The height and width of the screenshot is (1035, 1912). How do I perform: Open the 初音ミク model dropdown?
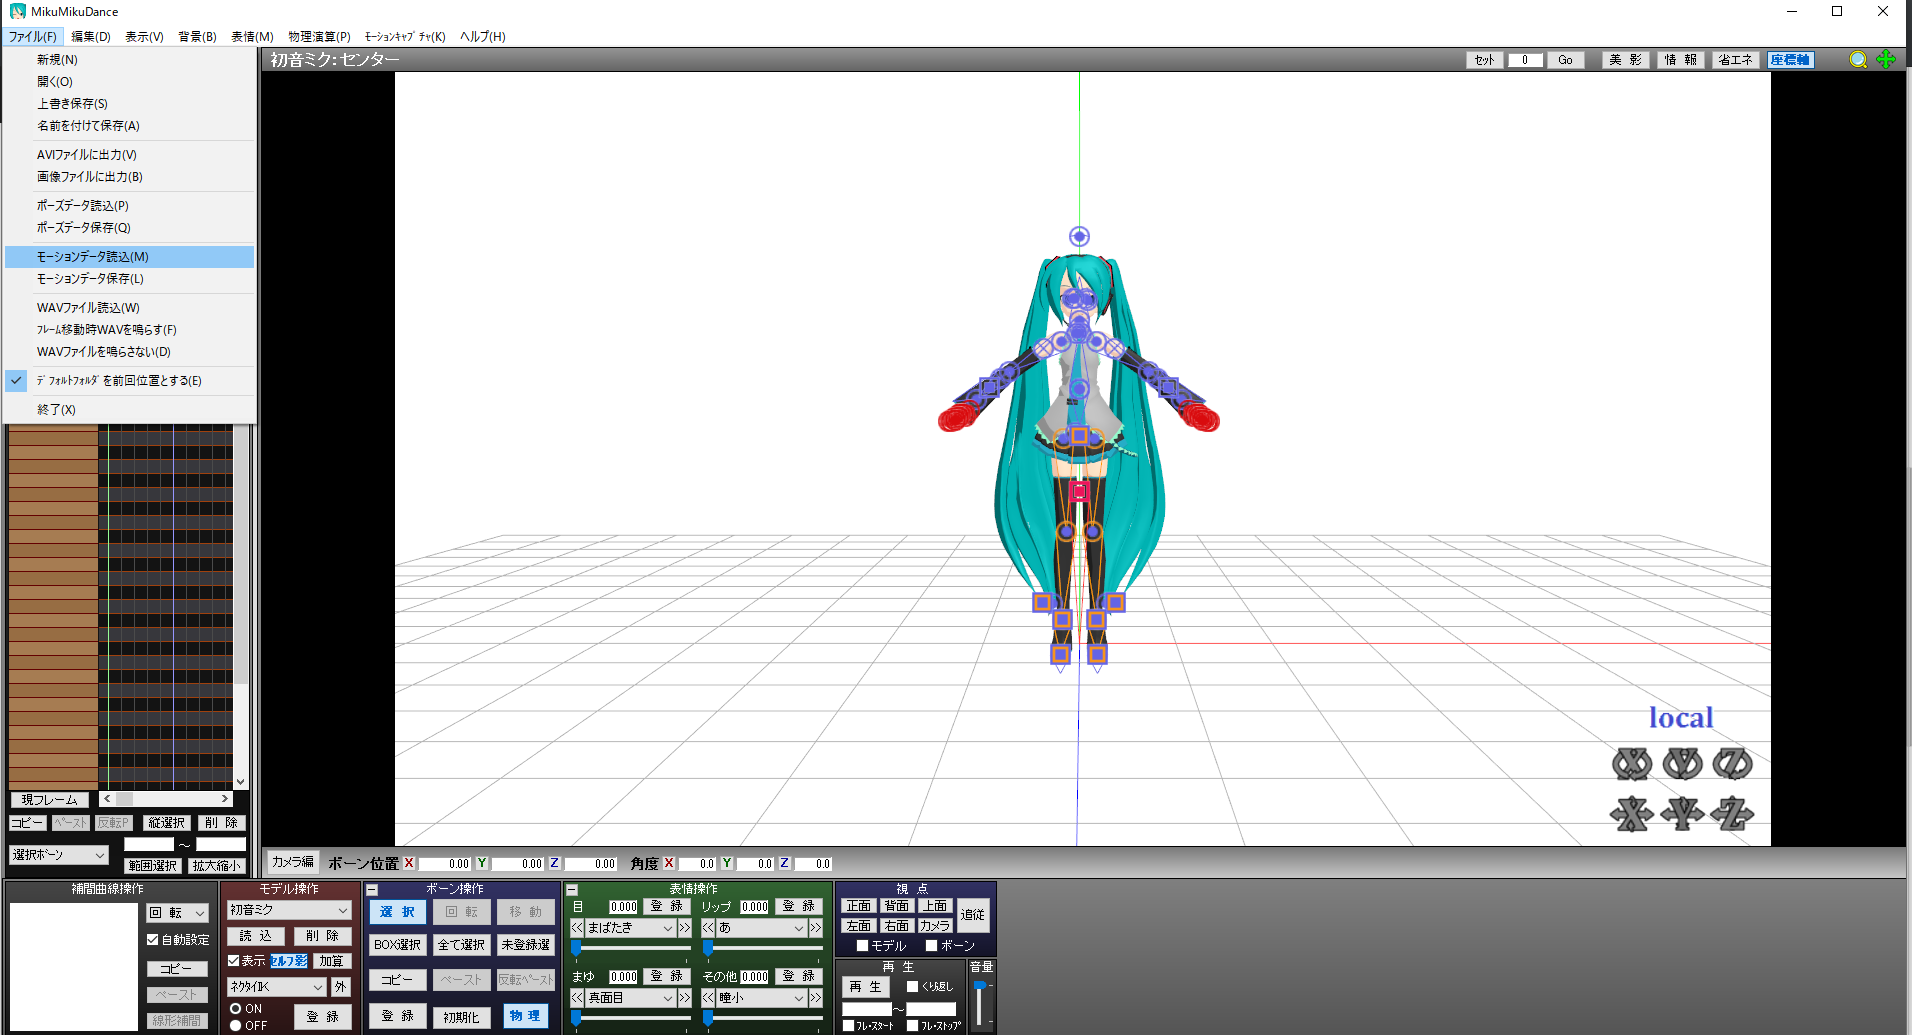click(x=289, y=910)
